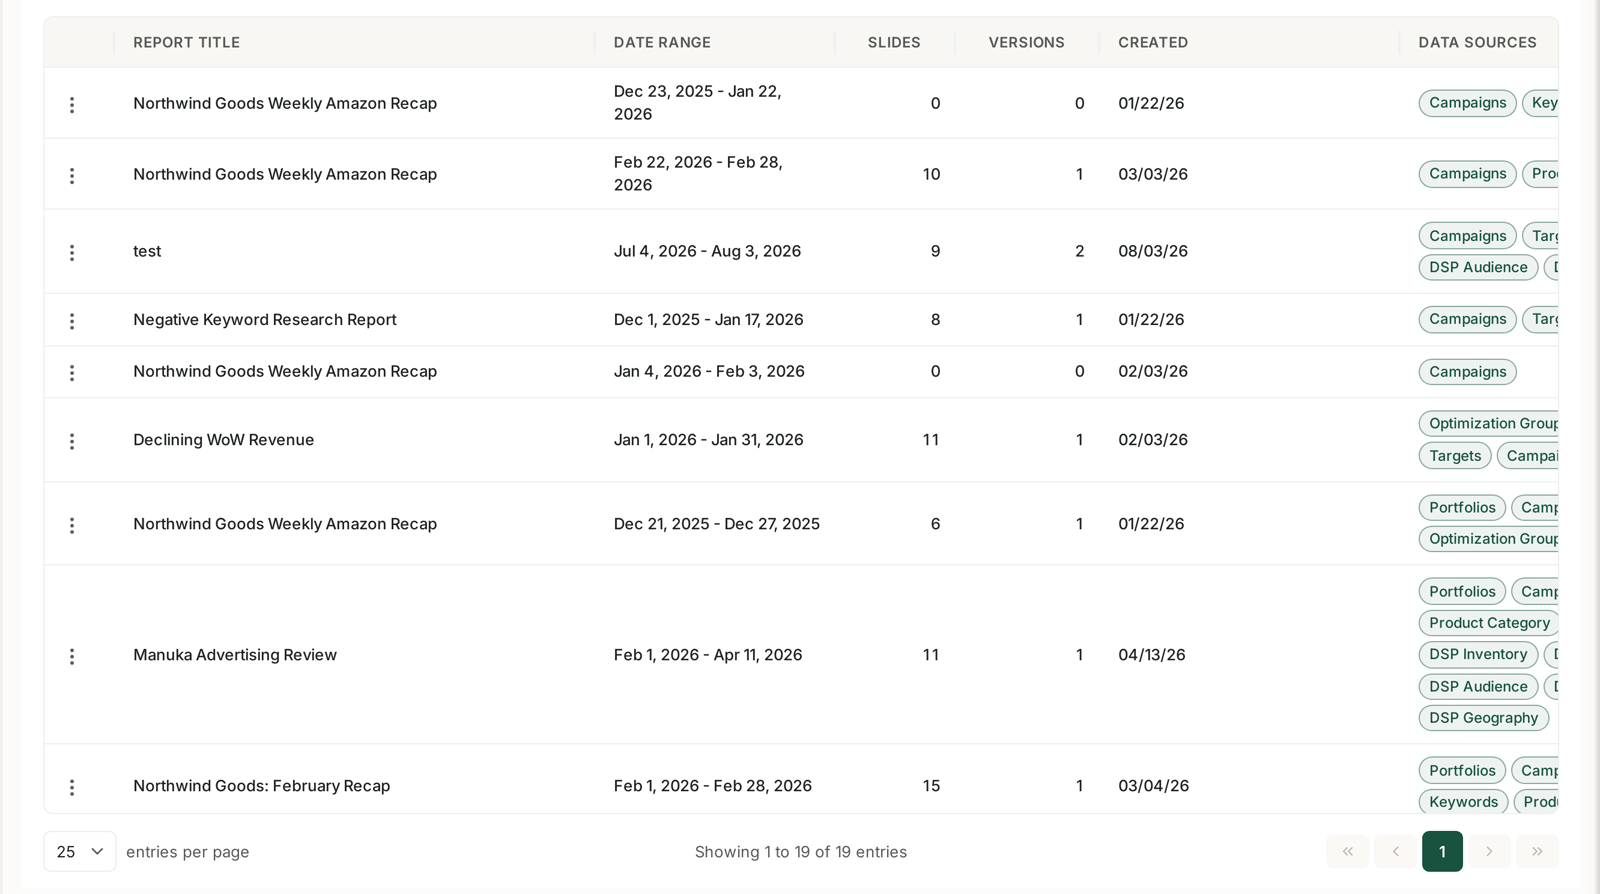Open the Northwind Goods: February Recap report
1600x894 pixels.
[x=262, y=786]
